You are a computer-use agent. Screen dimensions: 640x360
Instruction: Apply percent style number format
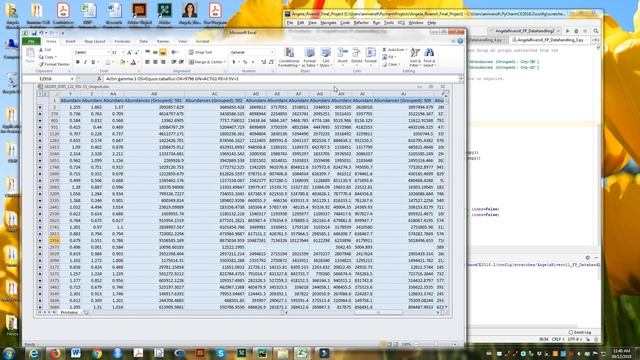coord(245,62)
